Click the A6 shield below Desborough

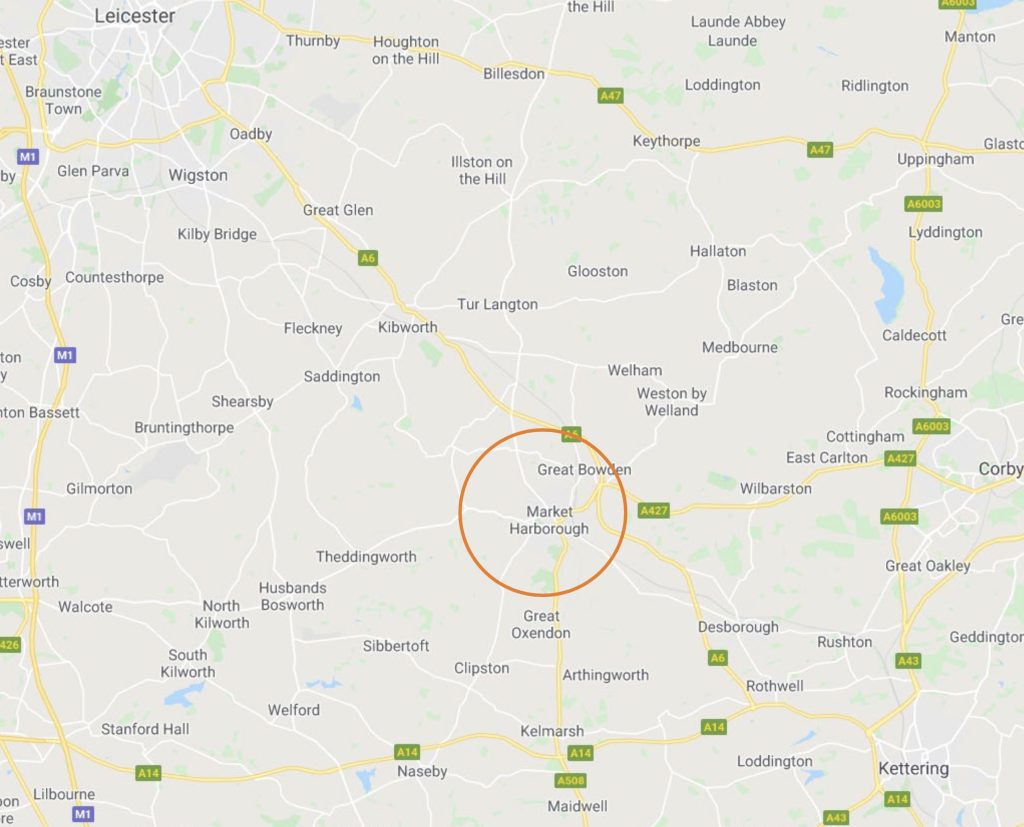tap(718, 658)
